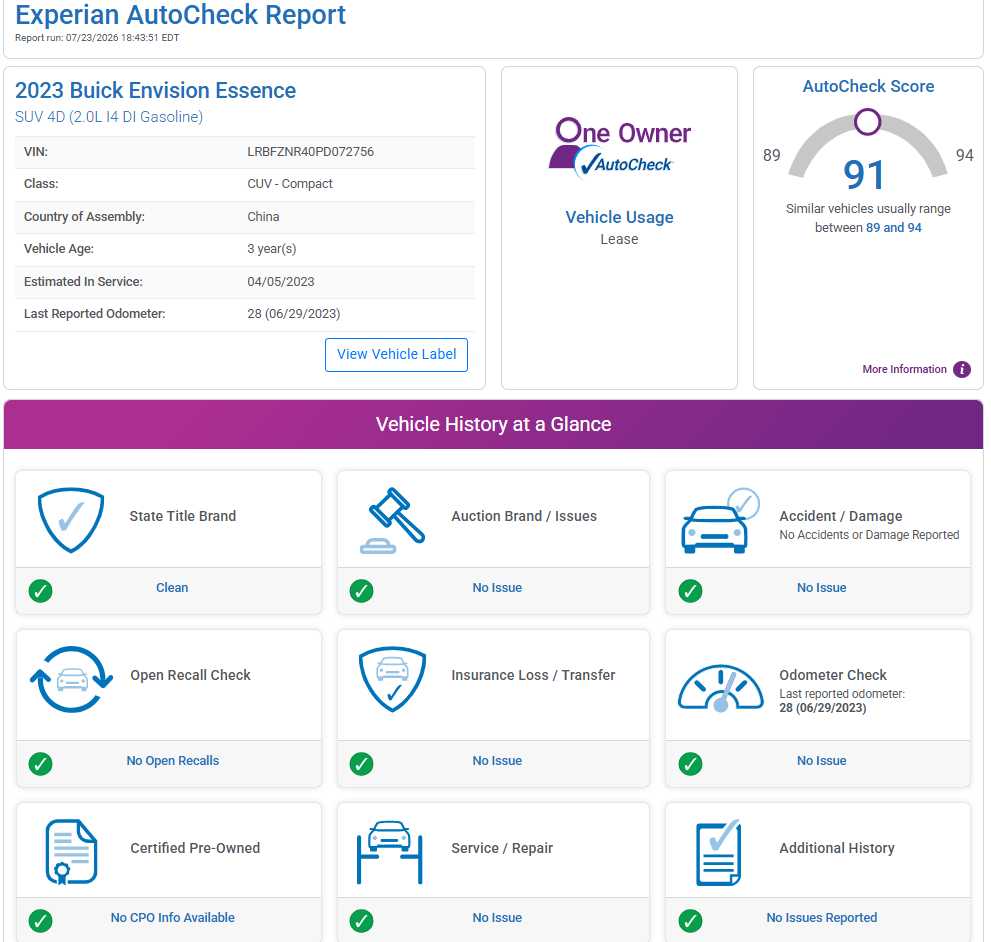Click the Additional History label
Image resolution: width=991 pixels, height=942 pixels.
tap(837, 848)
